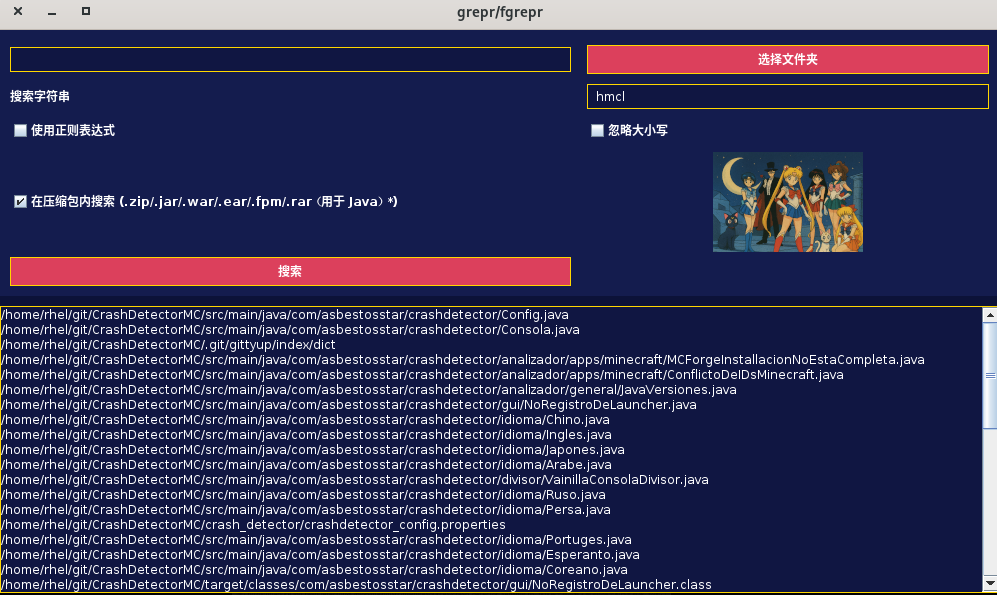Screen dimensions: 997x595
Task: Enable the 使用正则表达式 checkbox
Action: pos(21,131)
